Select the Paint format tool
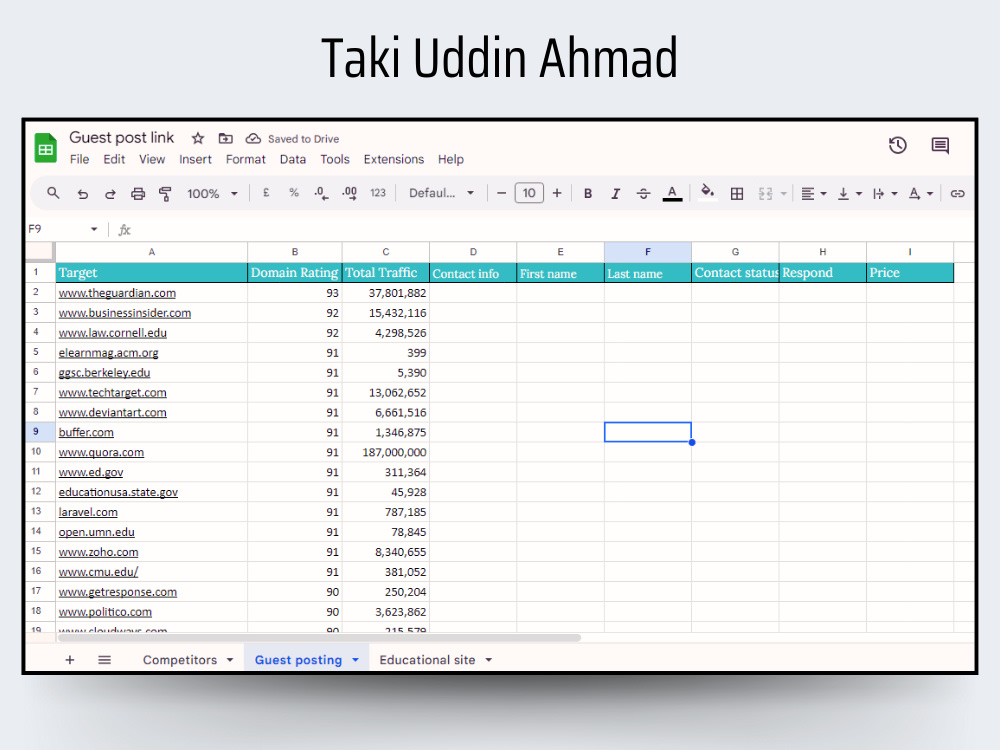Screen dimensions: 1000x750 165,193
